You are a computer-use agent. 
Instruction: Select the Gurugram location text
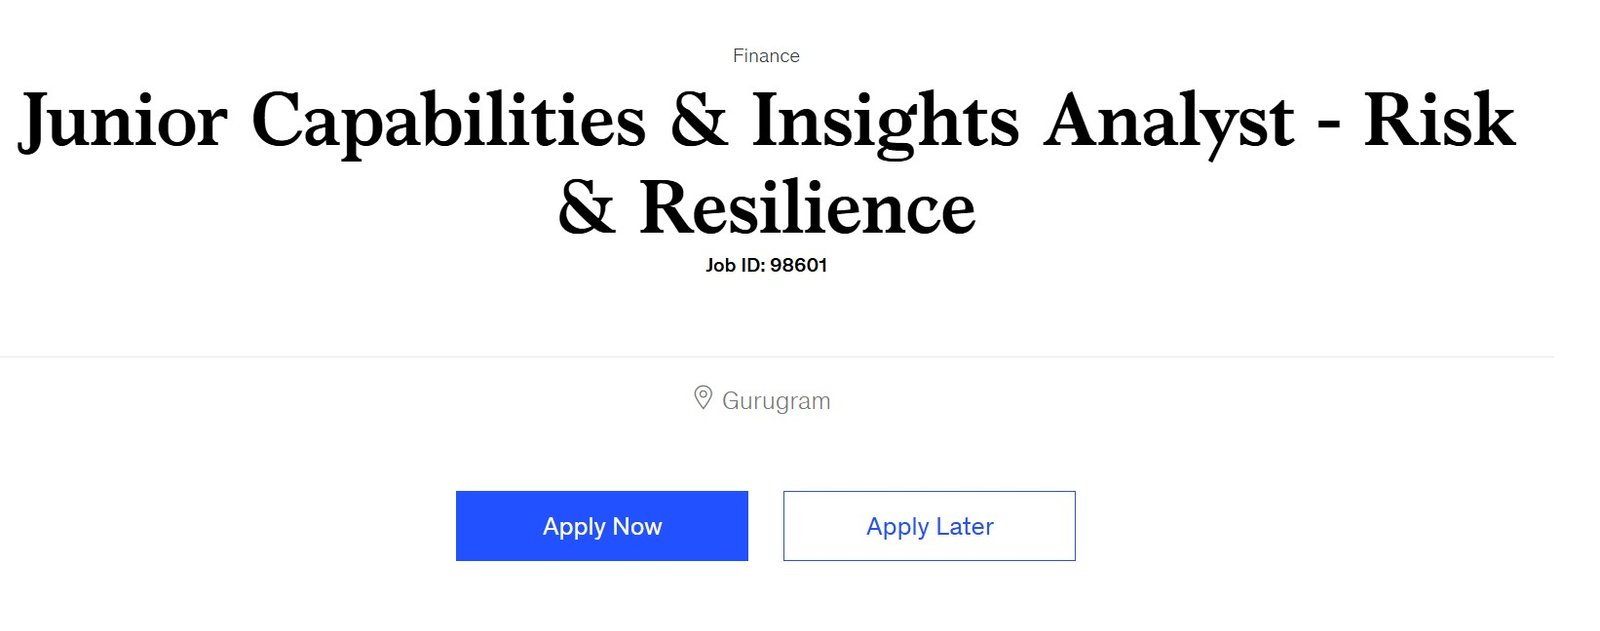pos(776,401)
